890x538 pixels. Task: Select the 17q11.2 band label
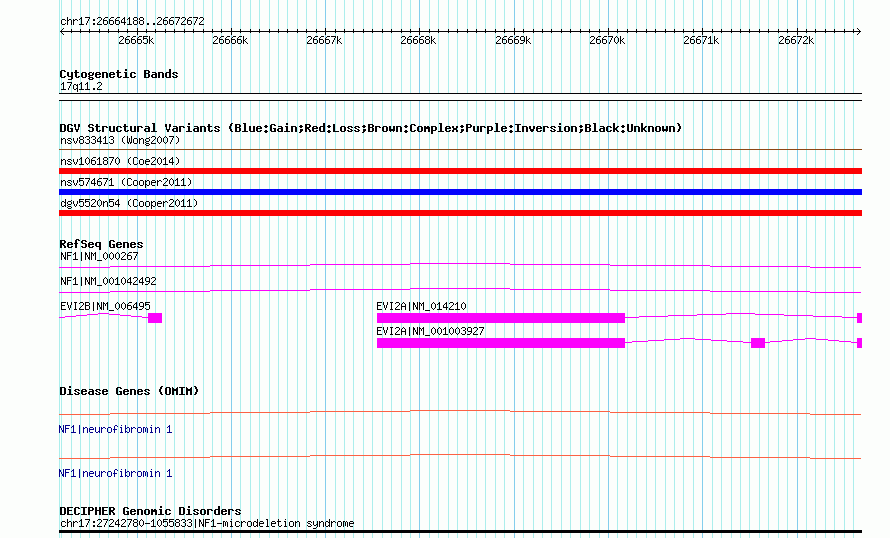pos(81,86)
